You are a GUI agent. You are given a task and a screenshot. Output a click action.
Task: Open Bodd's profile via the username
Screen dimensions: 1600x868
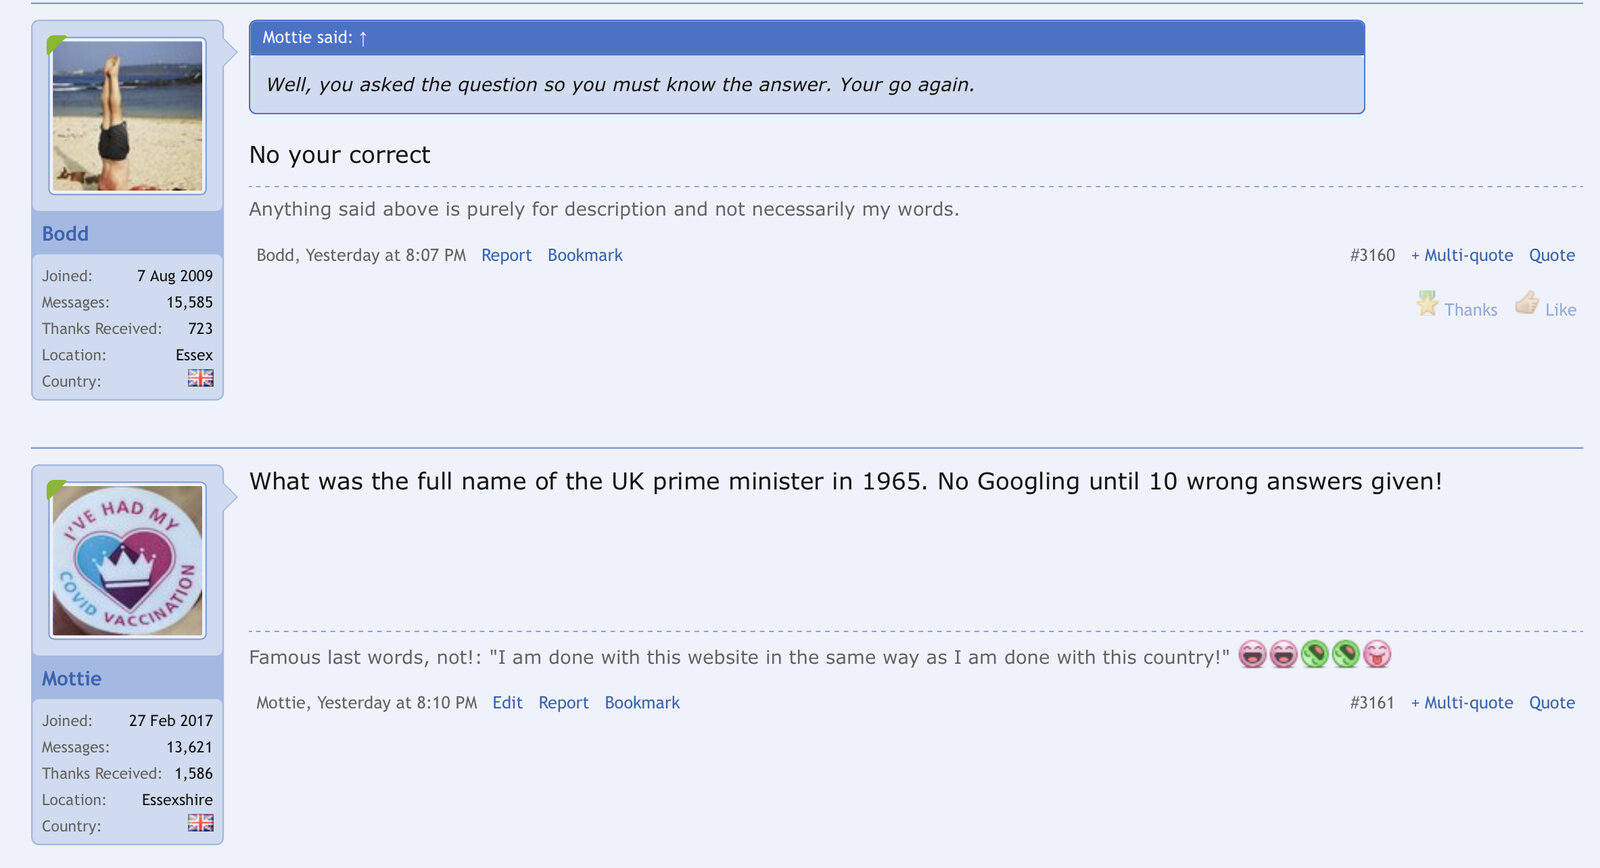pos(65,234)
